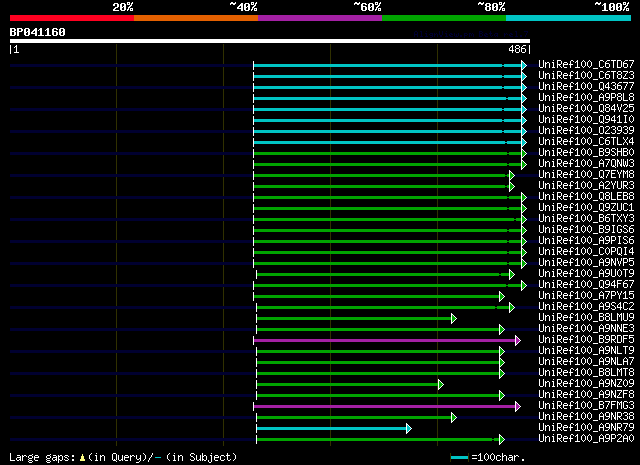Image resolution: width=640 pixels, height=465 pixels.
Task: Open the UniRef100_C6T8Z3 hit label
Action: pyautogui.click(x=586, y=75)
